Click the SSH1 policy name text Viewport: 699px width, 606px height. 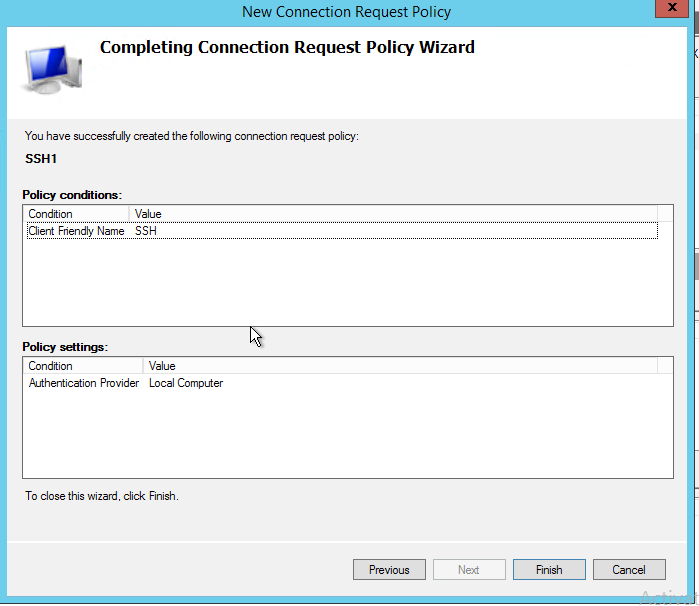click(40, 158)
